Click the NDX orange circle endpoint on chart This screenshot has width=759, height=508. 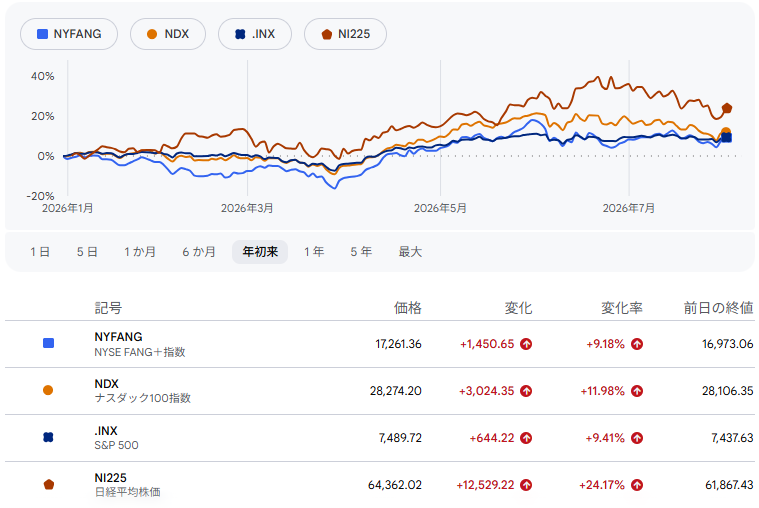click(726, 132)
